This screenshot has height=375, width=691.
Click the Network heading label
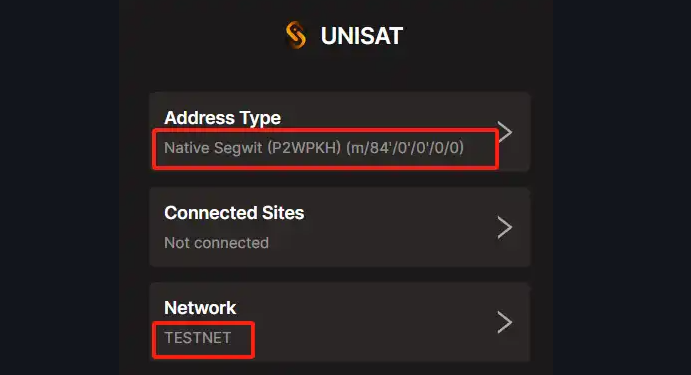coord(200,308)
